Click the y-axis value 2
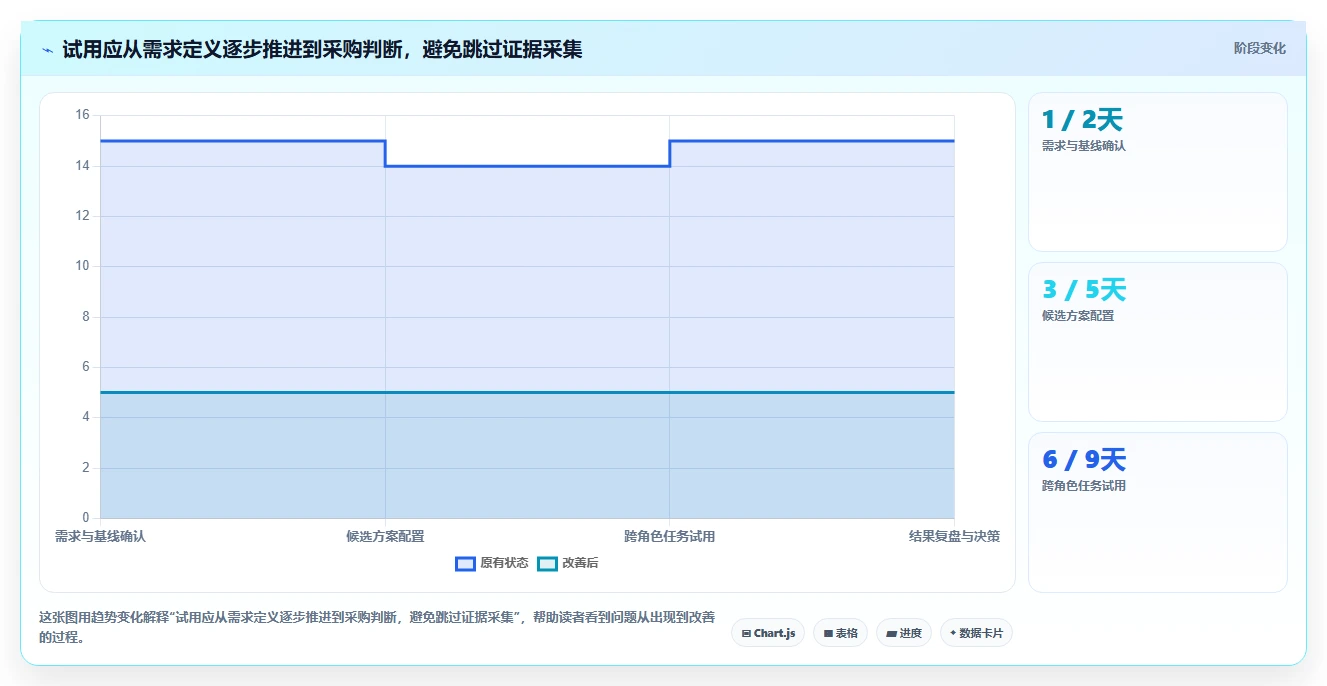This screenshot has height=686, width=1327. pos(86,468)
